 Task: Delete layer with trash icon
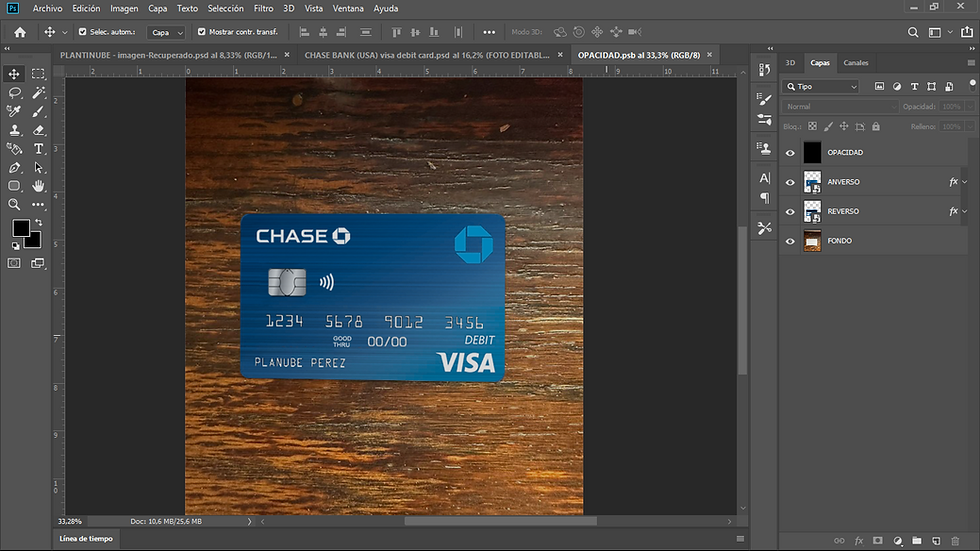(x=955, y=540)
